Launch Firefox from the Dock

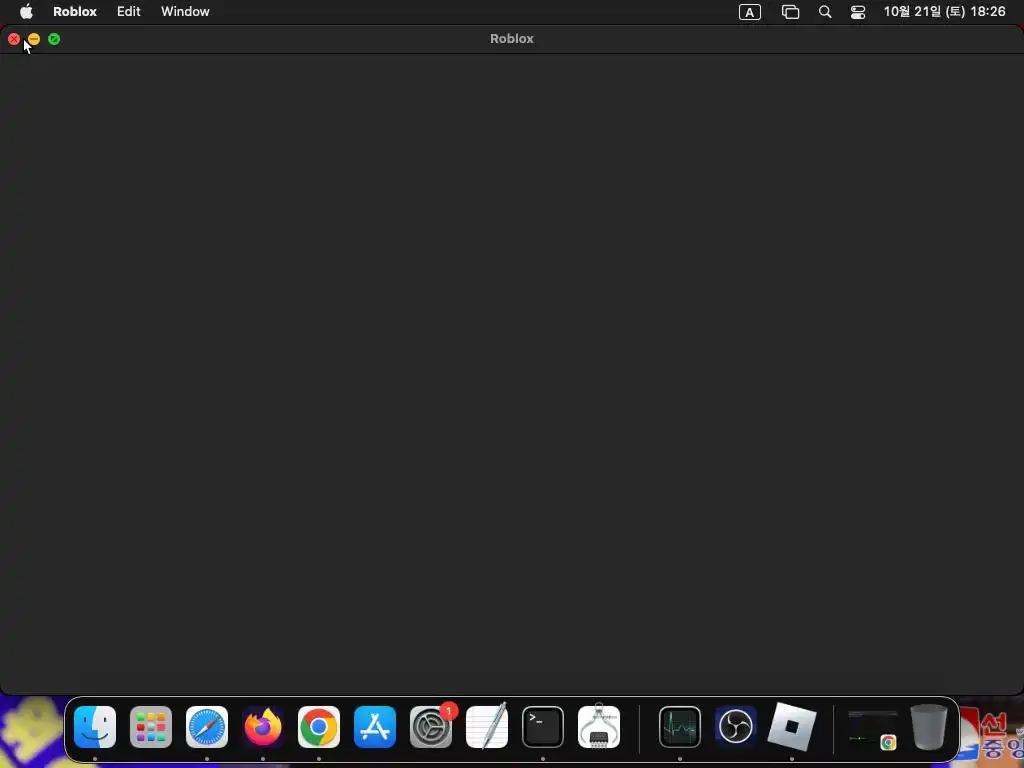263,726
